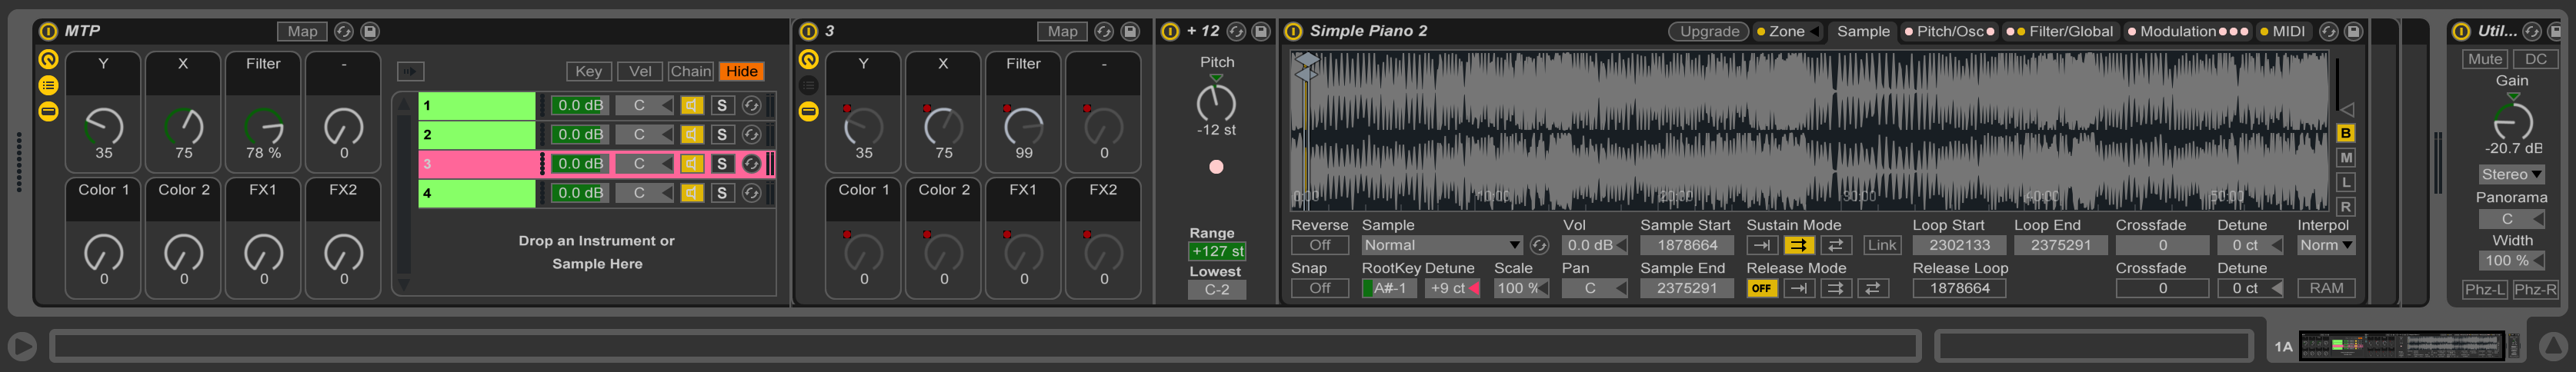Screen dimensions: 2576x372
Task: Solo chain 3
Action: coord(722,164)
